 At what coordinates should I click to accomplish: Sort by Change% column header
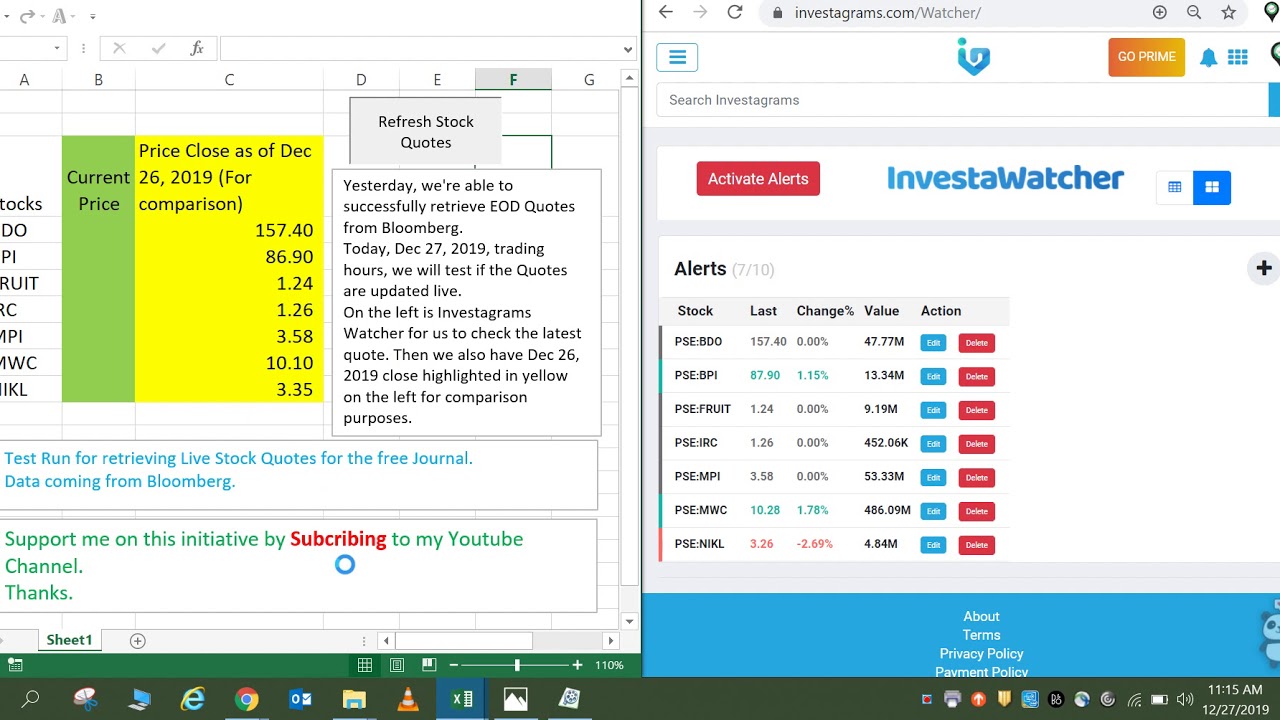coord(825,311)
